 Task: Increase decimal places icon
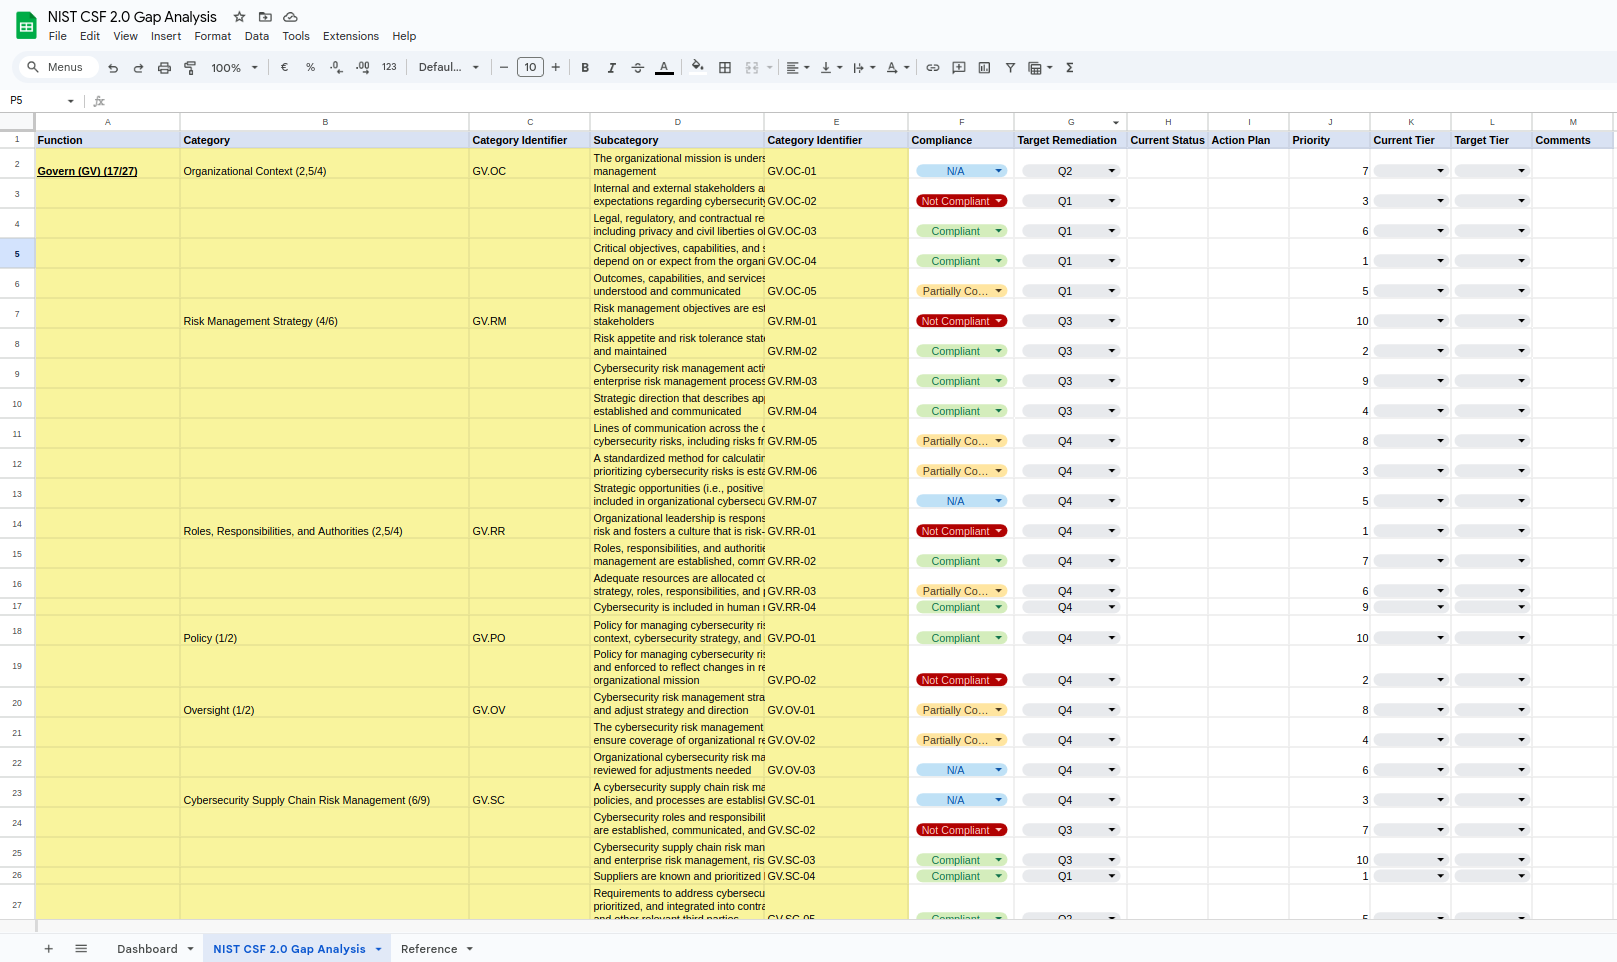[362, 68]
